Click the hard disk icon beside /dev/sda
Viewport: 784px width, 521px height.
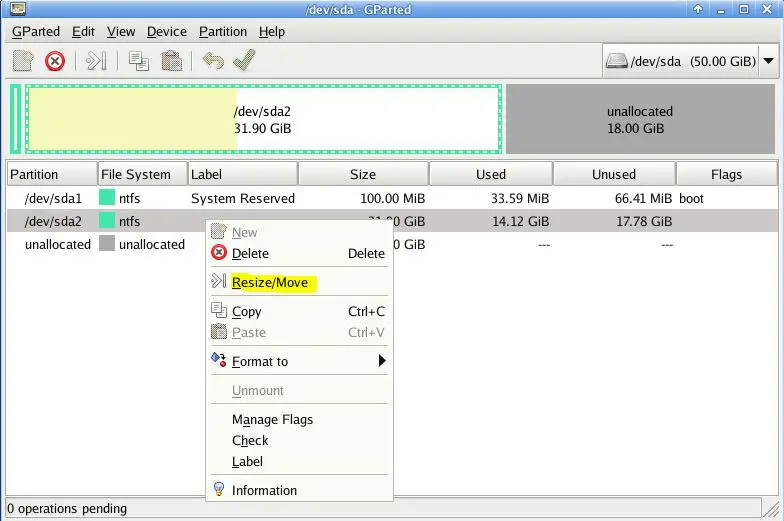pyautogui.click(x=616, y=61)
